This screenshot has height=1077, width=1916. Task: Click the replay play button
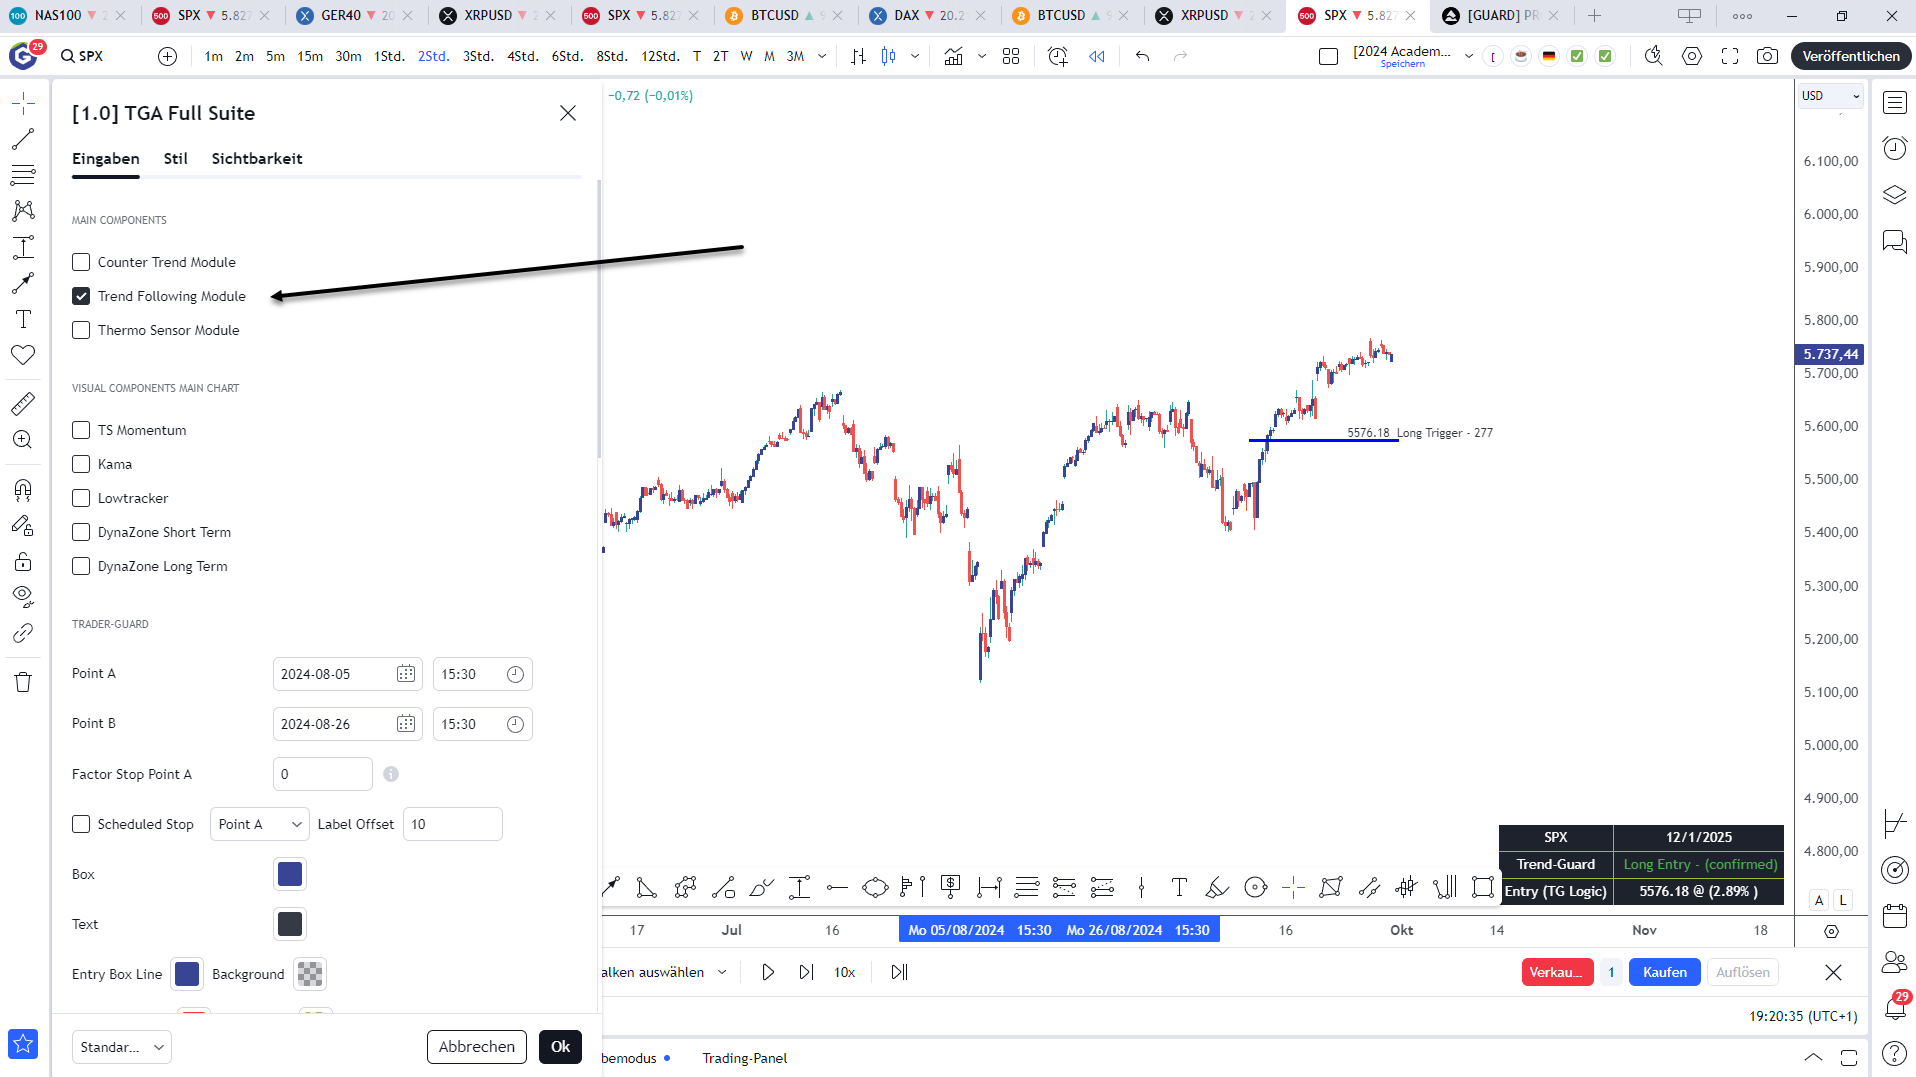[x=767, y=972]
